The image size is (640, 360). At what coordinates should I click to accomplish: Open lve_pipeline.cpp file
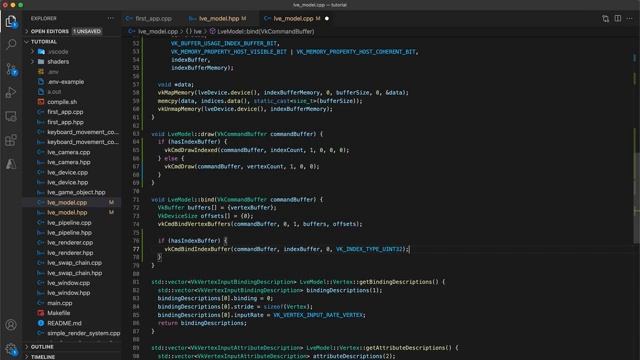coord(69,223)
